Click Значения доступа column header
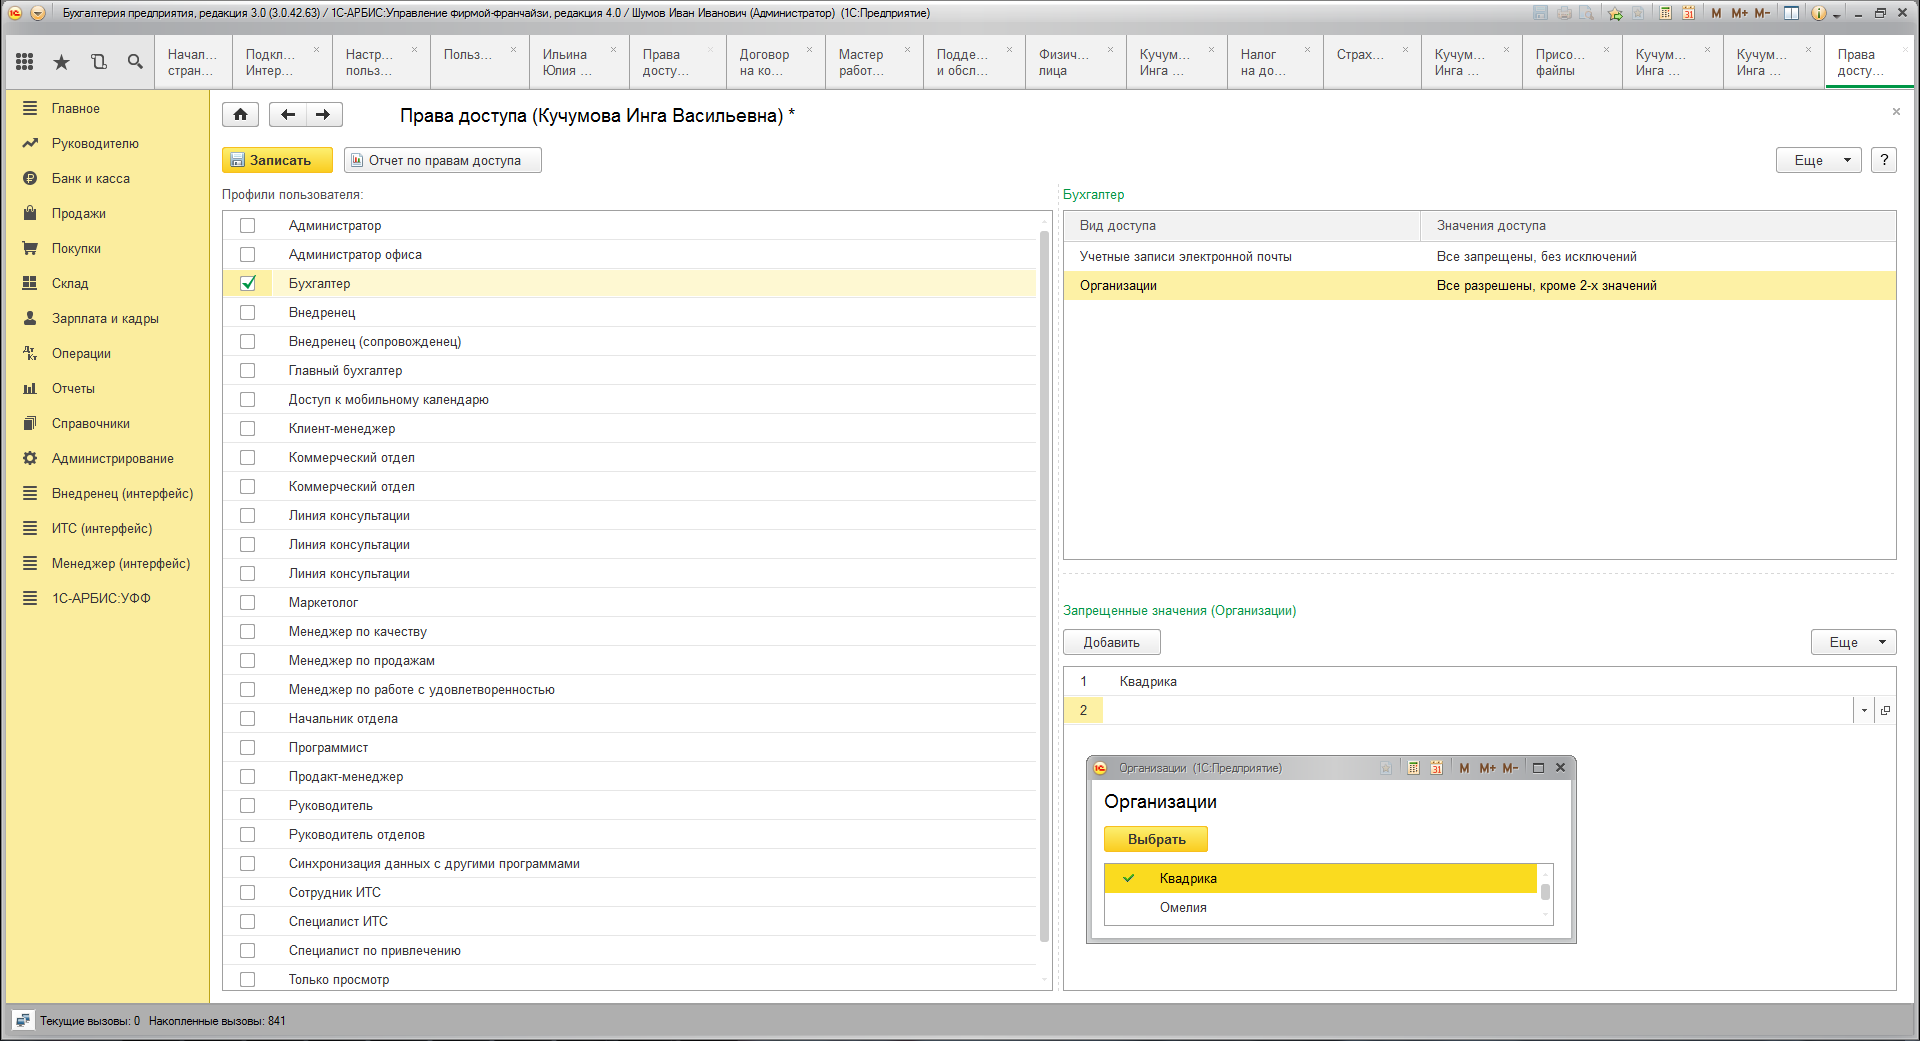1920x1041 pixels. coord(1658,225)
